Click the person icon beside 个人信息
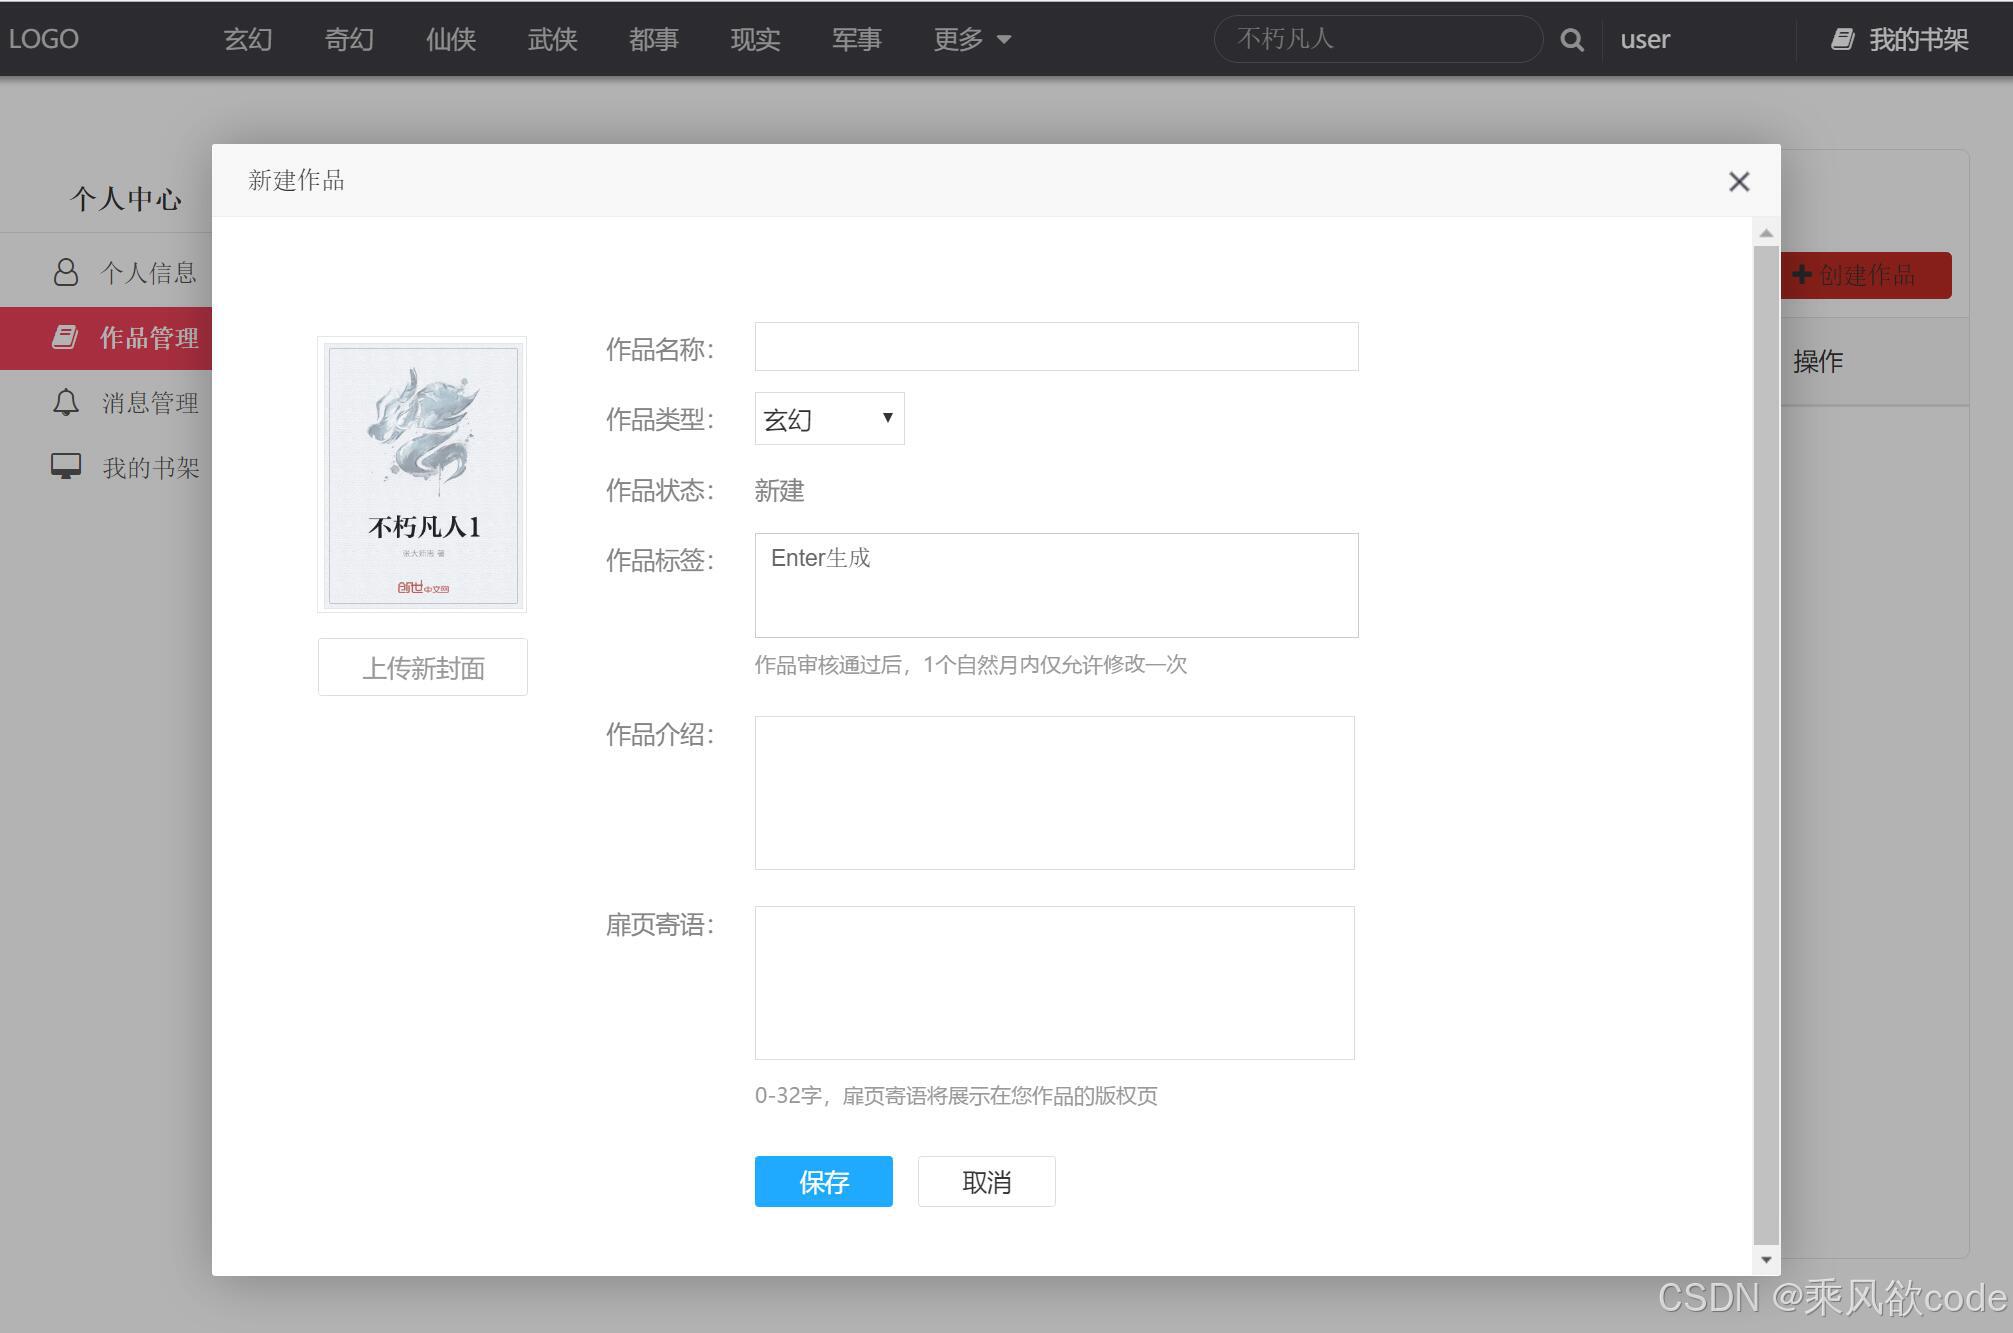The image size is (2013, 1333). point(66,272)
